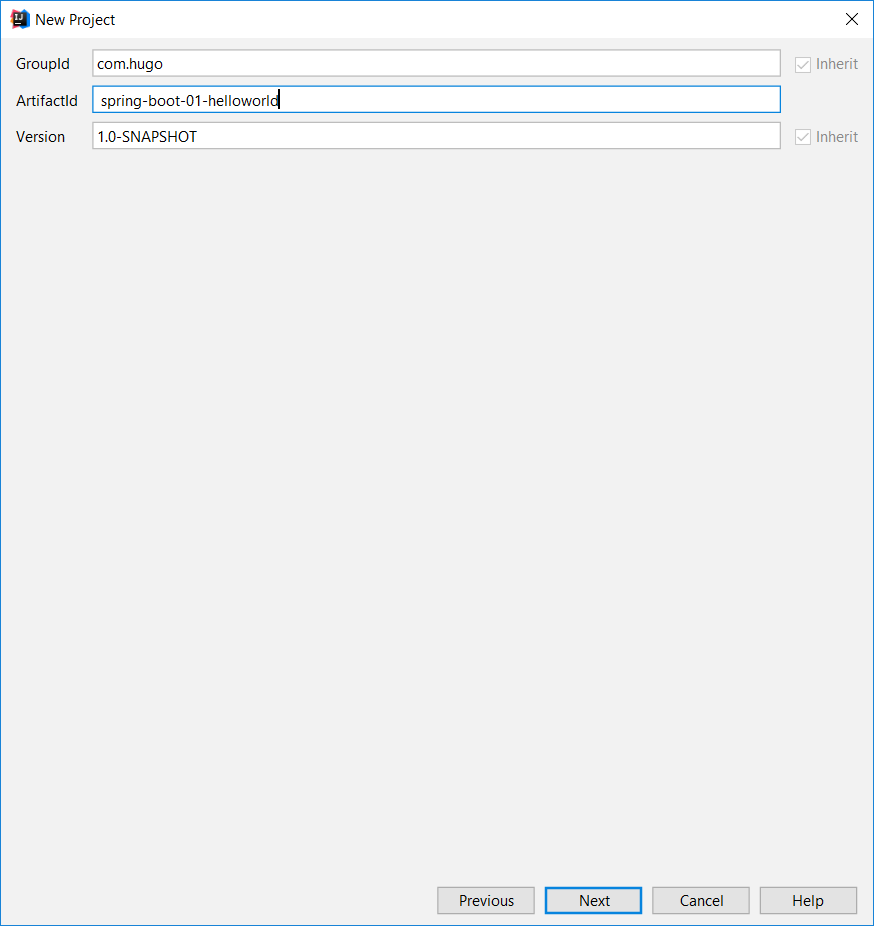Viewport: 874px width, 926px height.
Task: Click the New Project title text
Action: (75, 20)
